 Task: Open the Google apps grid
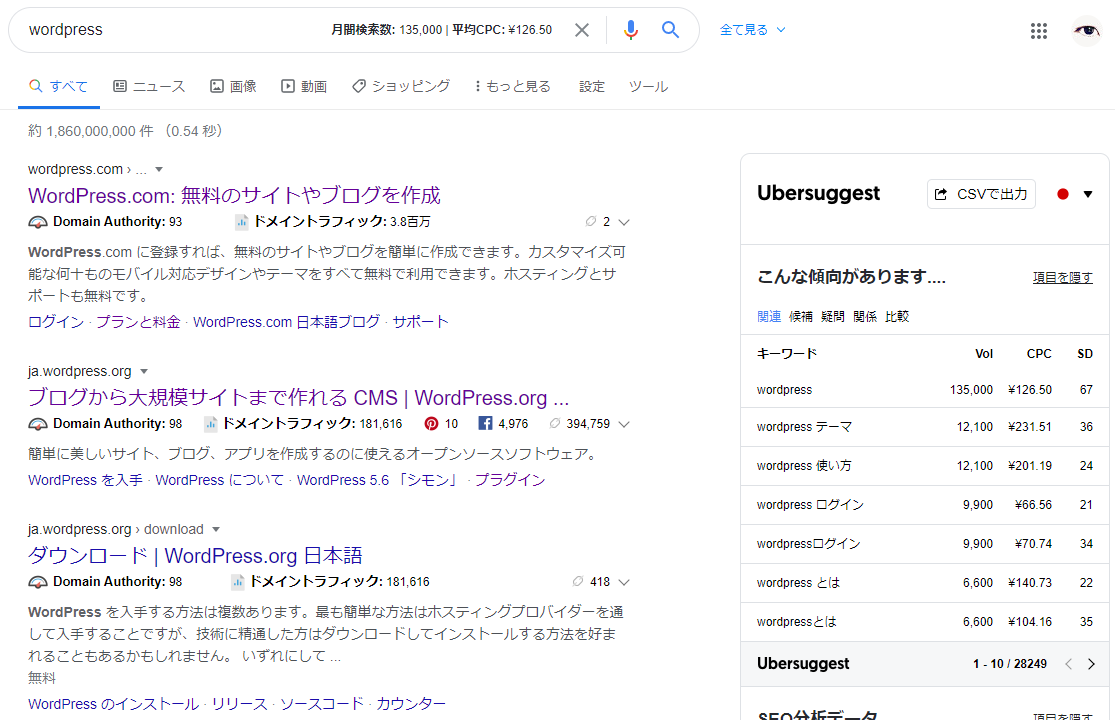(1038, 31)
